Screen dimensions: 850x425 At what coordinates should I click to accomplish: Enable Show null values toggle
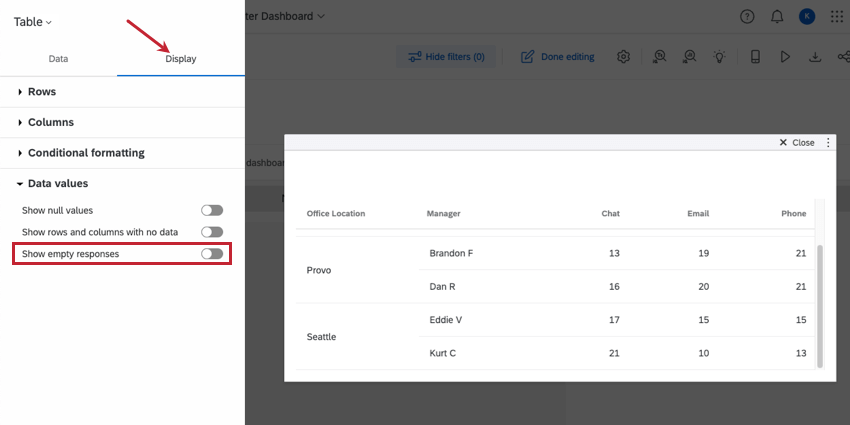(212, 210)
